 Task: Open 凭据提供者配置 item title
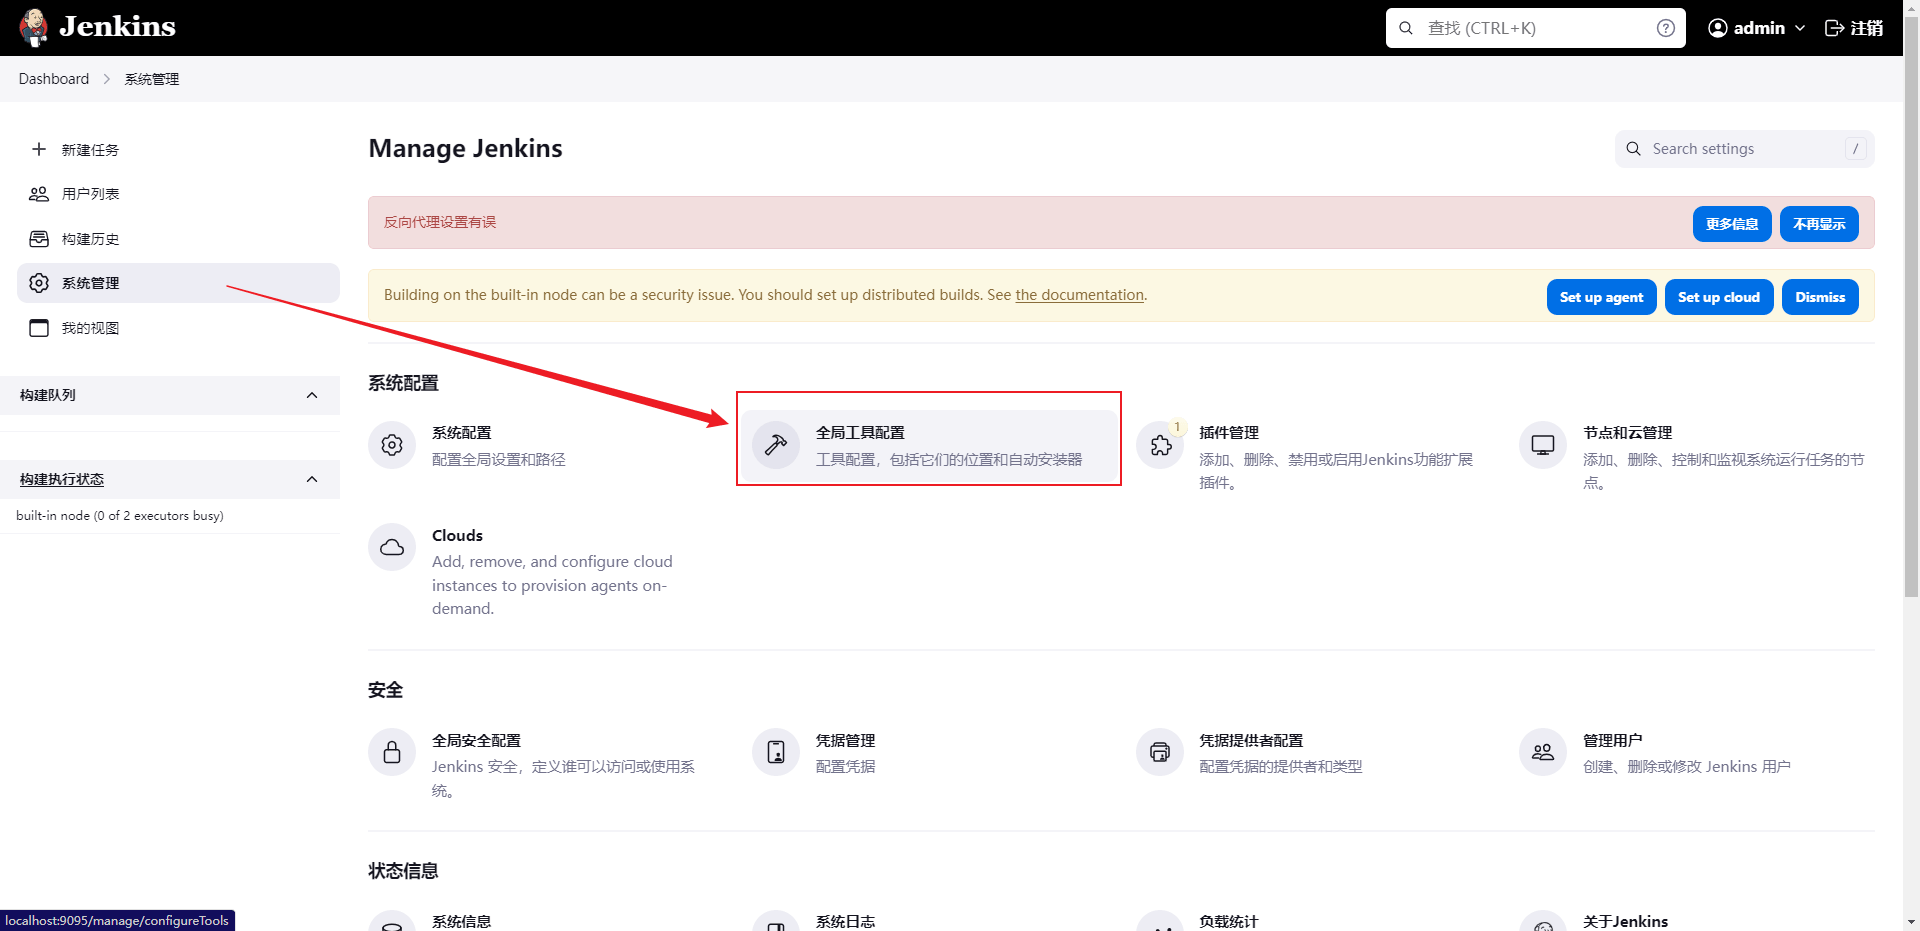tap(1251, 741)
